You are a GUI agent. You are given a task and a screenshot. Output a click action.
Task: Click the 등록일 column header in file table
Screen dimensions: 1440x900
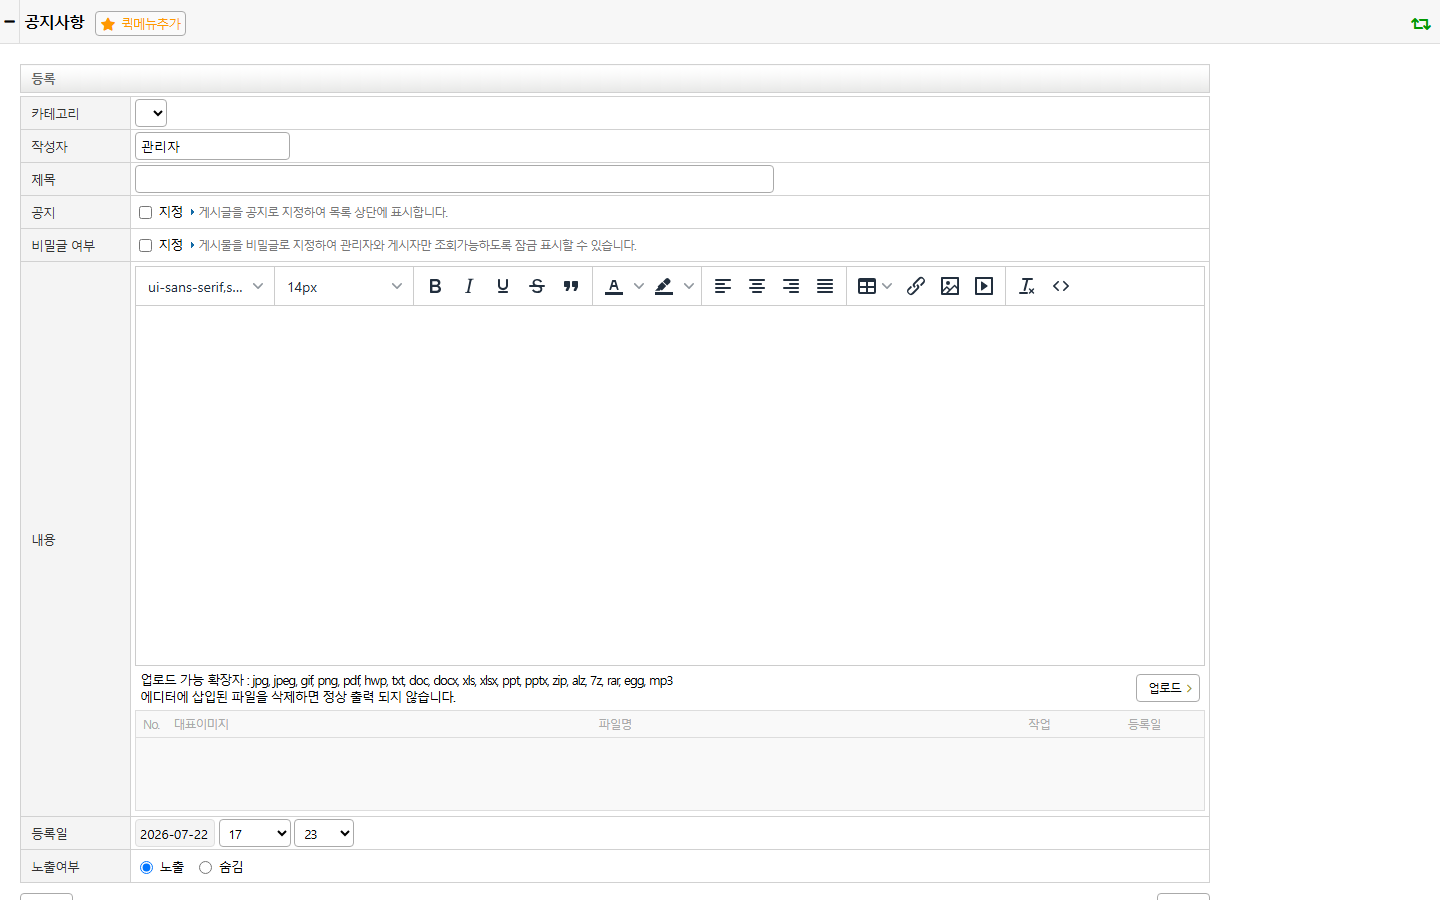pos(1144,724)
